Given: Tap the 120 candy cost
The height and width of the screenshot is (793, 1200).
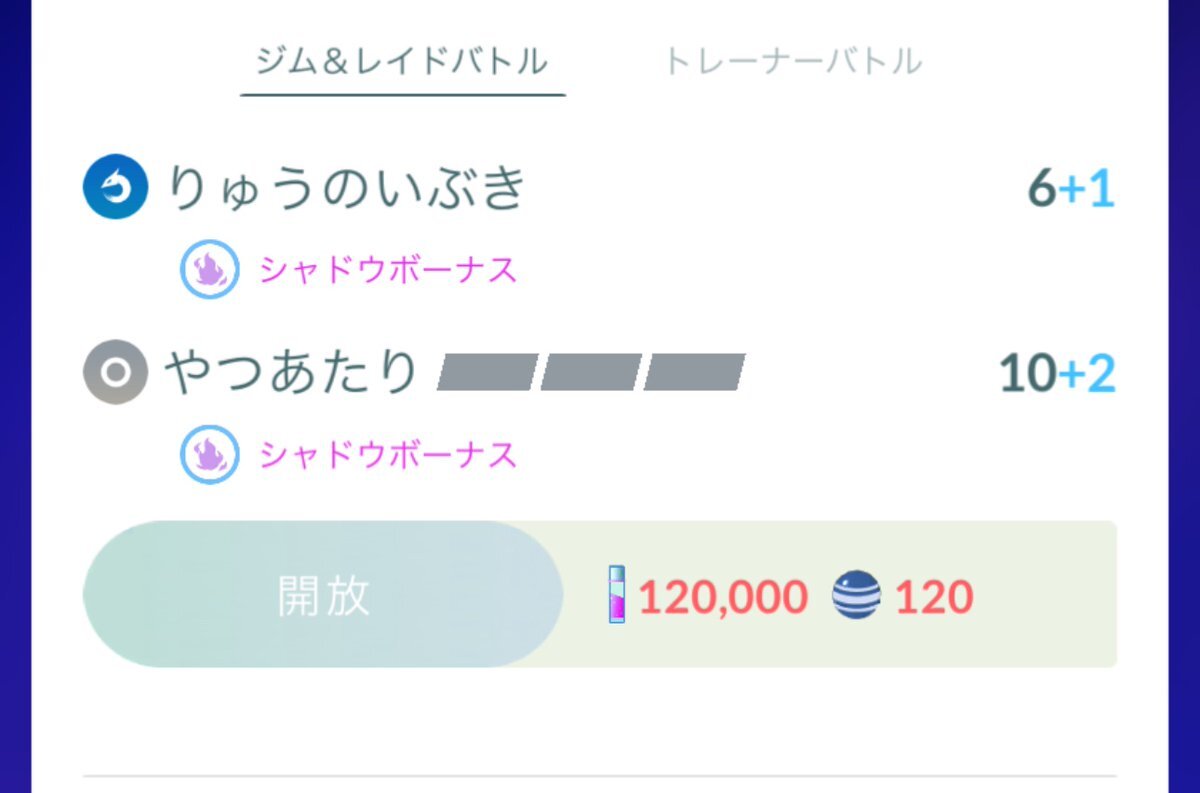Looking at the screenshot, I should click(x=934, y=597).
